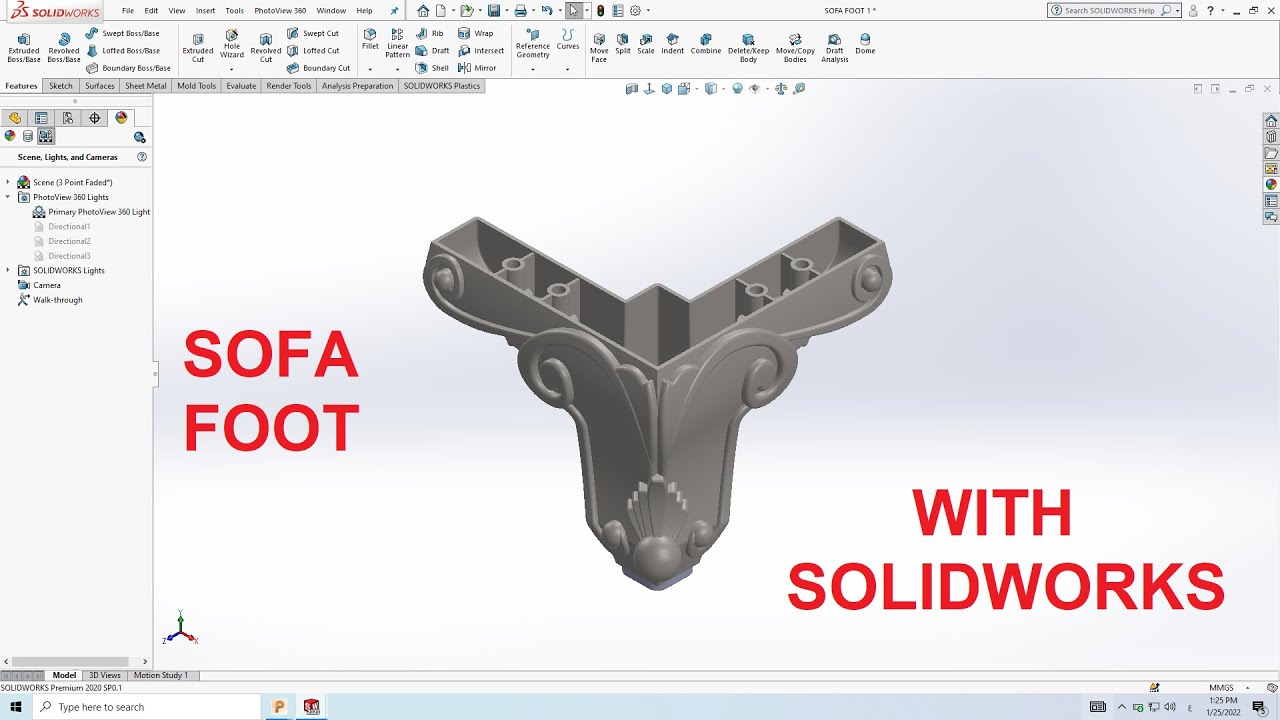
Task: Open the Linear Pattern dropdown arrow
Action: click(x=398, y=69)
